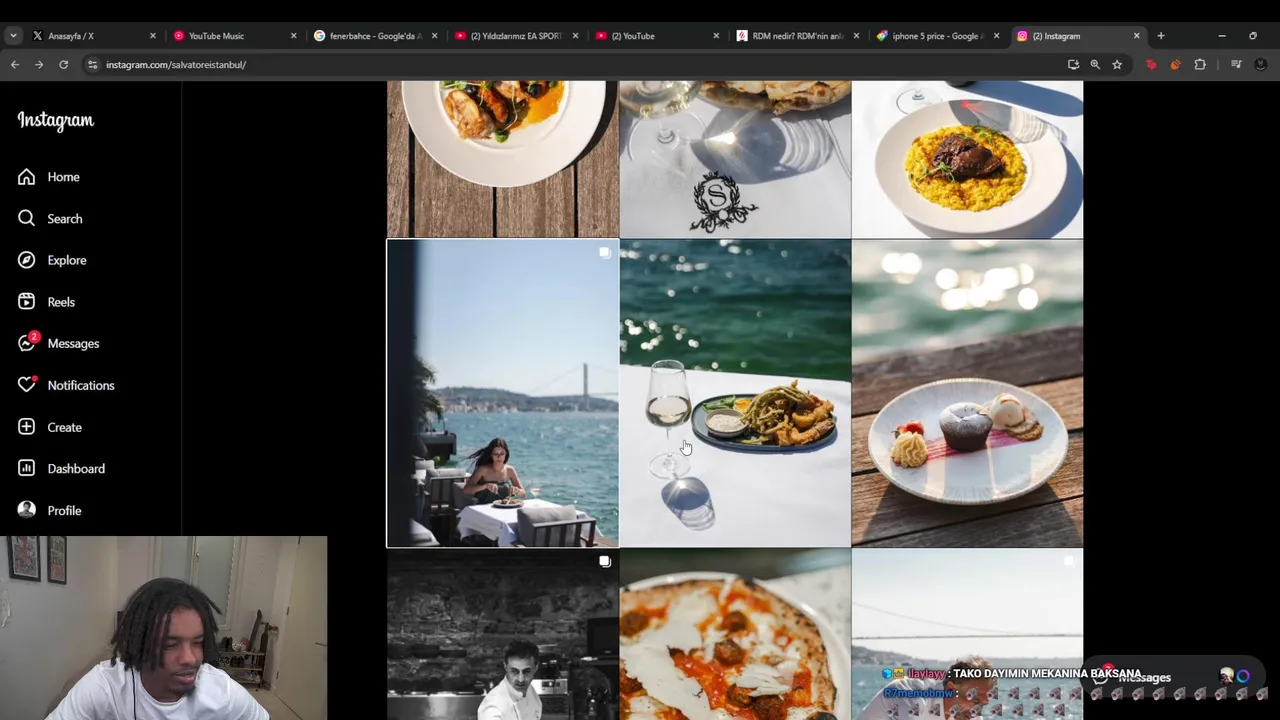
Task: Open the tab search dropdown arrow
Action: click(x=13, y=36)
